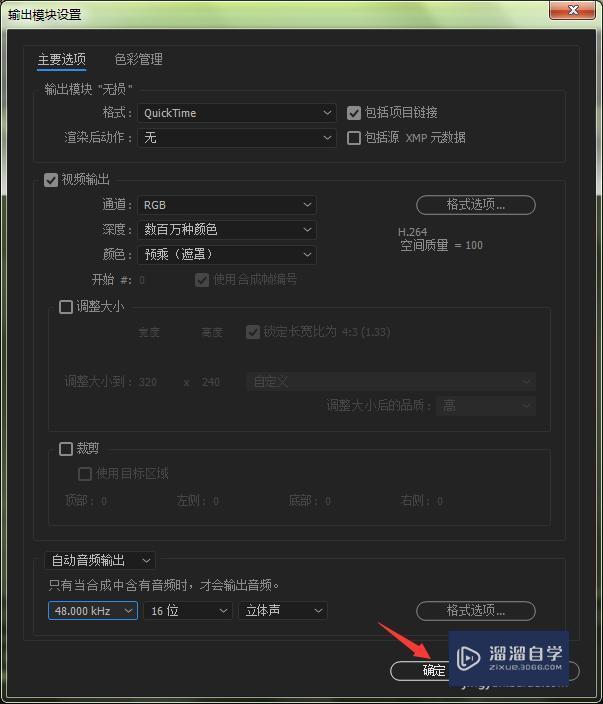Open the 16 位 bit depth dropdown

coord(188,611)
